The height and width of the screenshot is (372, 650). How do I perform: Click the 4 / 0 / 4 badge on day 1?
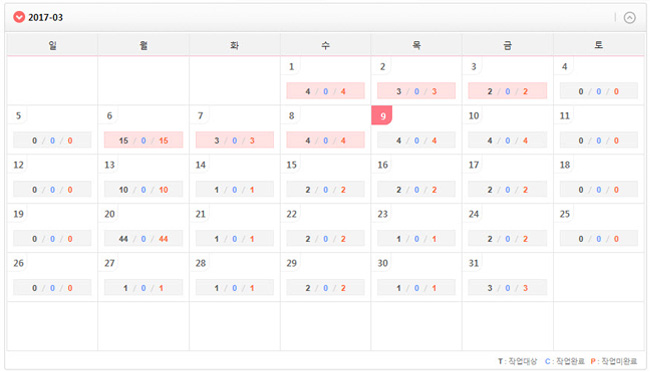pyautogui.click(x=325, y=91)
